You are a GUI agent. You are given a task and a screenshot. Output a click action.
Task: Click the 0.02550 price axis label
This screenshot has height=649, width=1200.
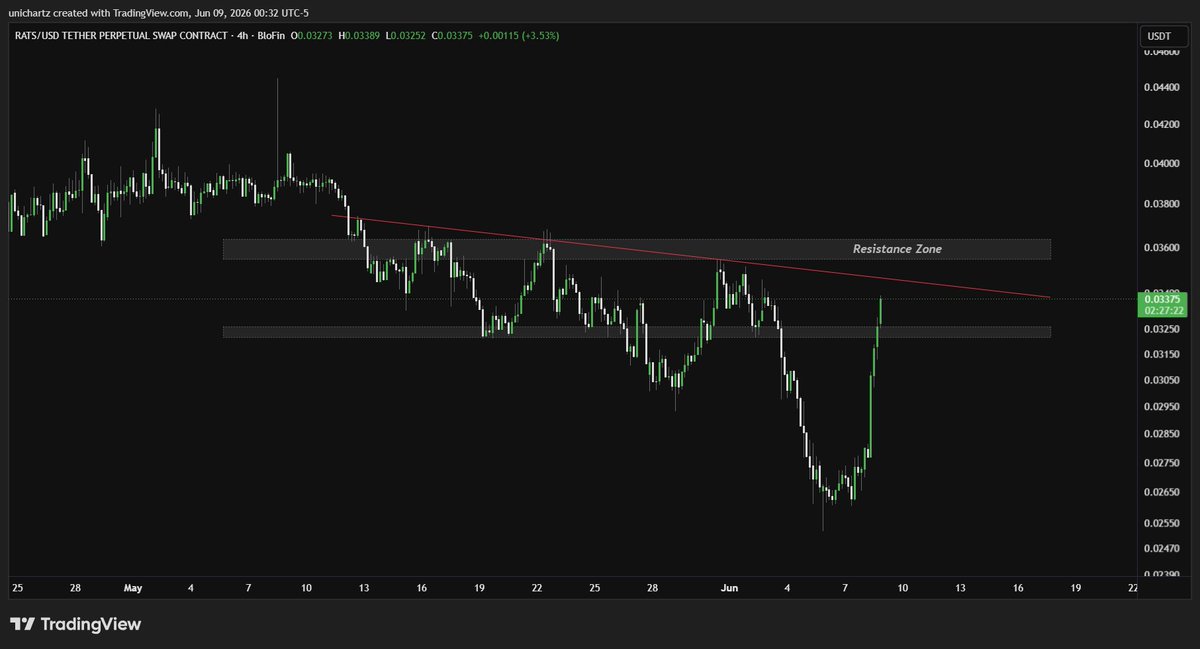pyautogui.click(x=1163, y=522)
